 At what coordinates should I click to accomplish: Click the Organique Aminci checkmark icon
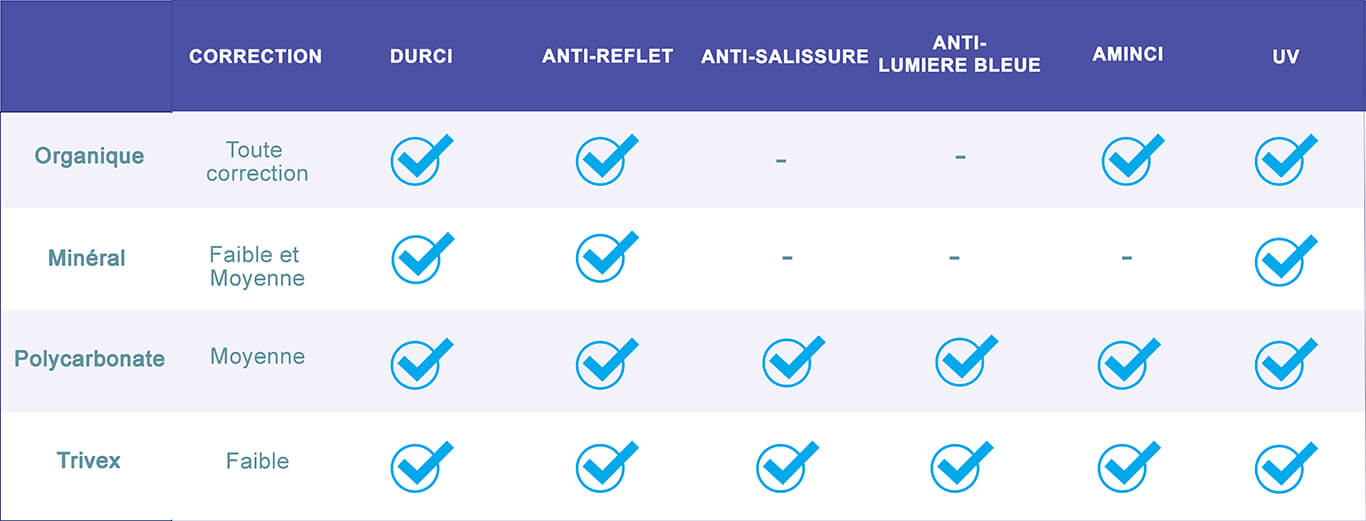(1132, 160)
